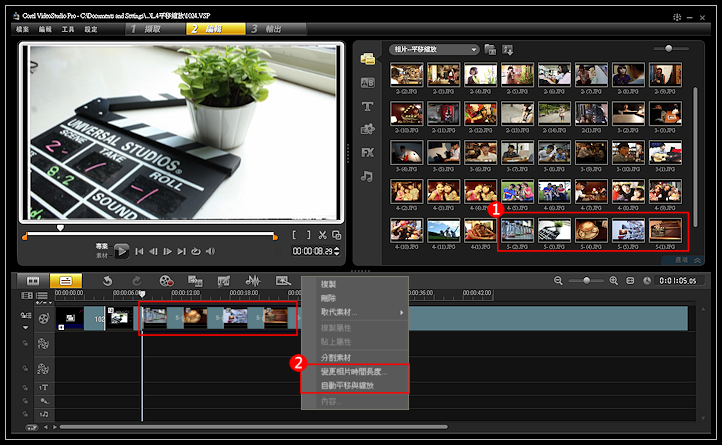
Task: Open add/remove chapter point dropdown
Action: tap(44, 303)
